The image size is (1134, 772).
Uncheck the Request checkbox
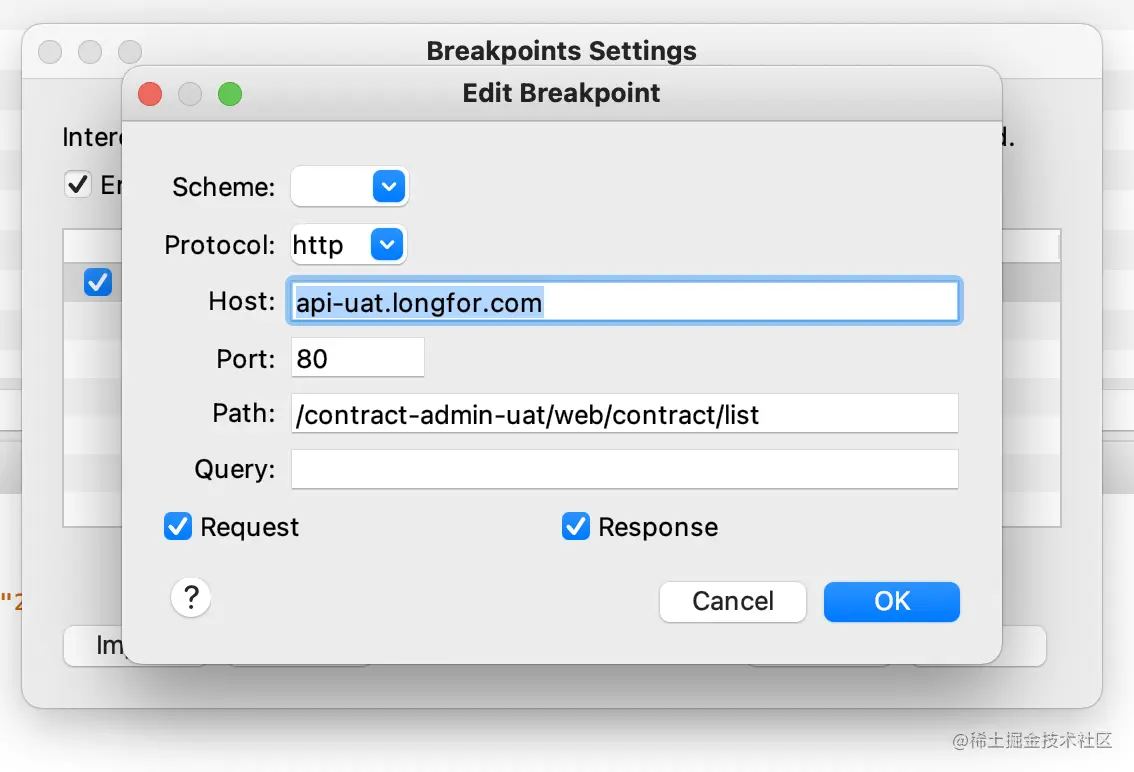[x=178, y=527]
